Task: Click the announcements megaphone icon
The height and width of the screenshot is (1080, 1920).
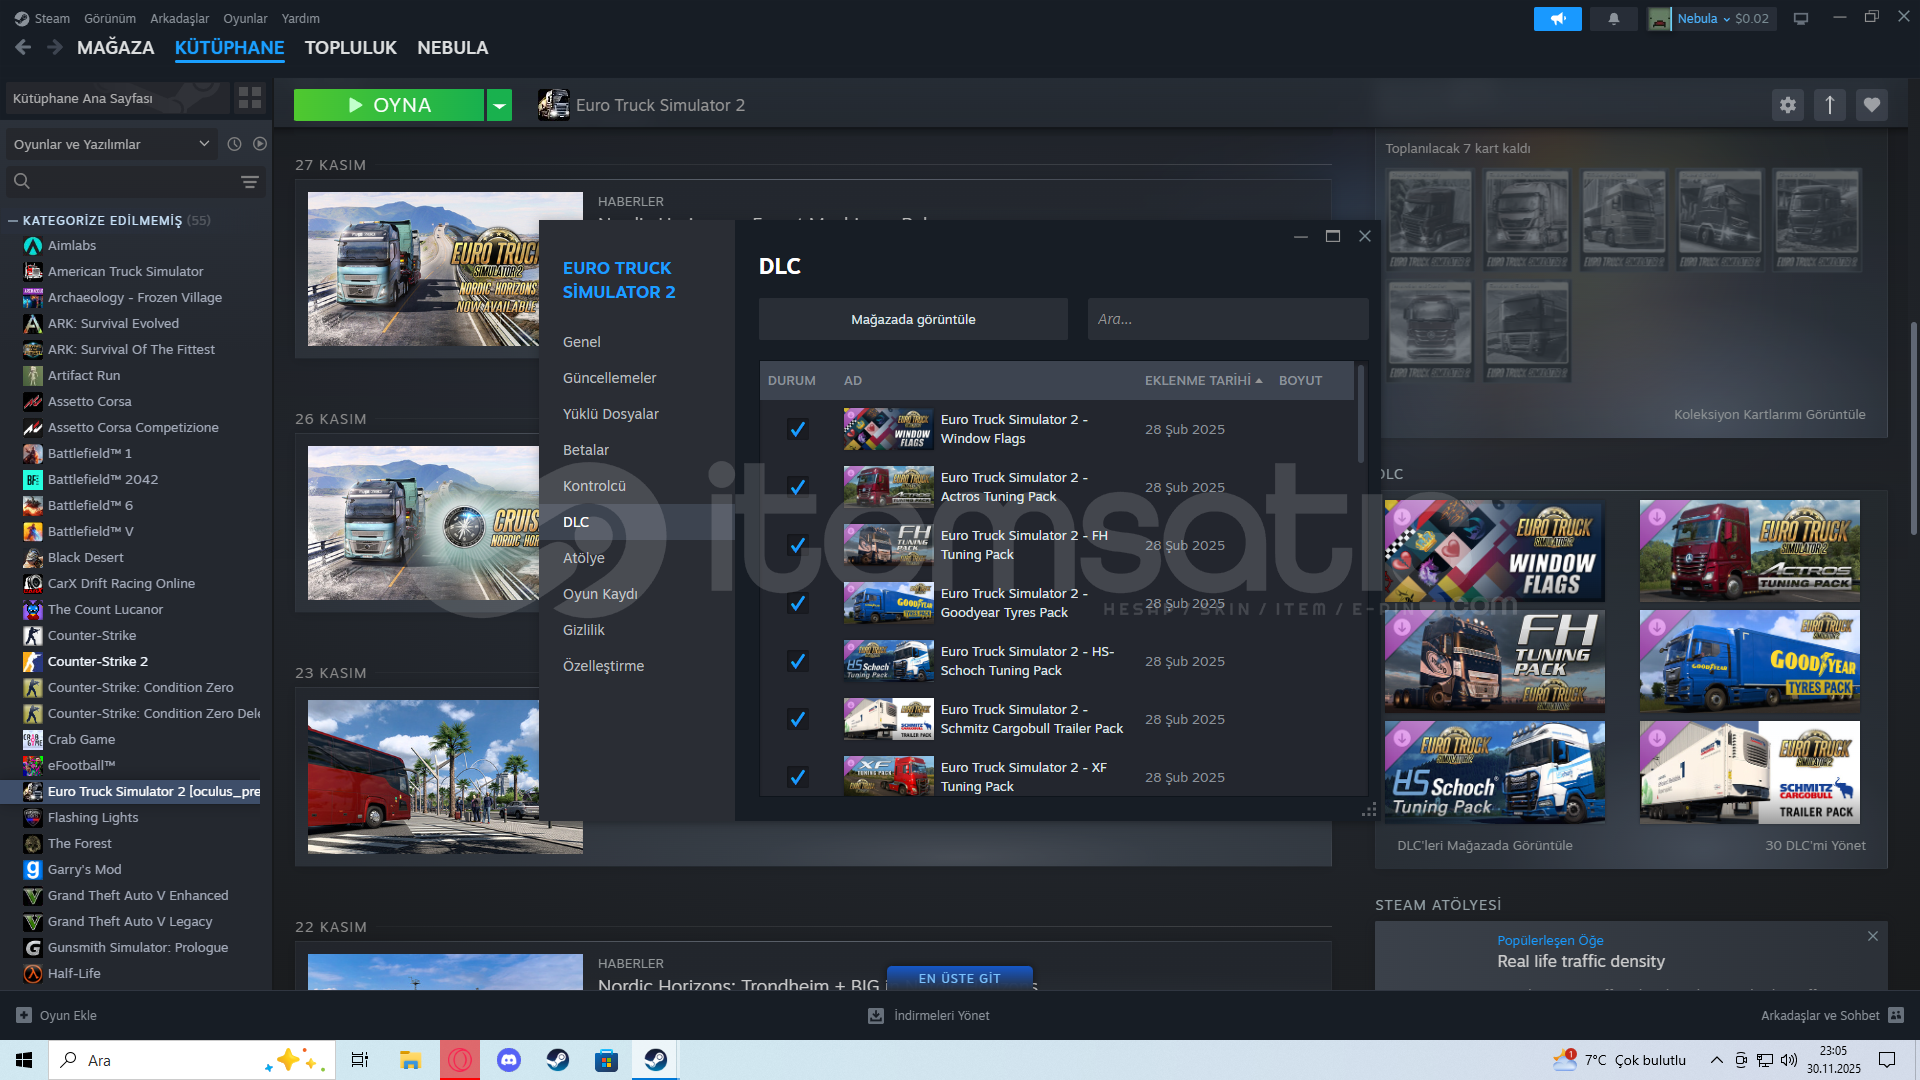Action: click(x=1557, y=19)
